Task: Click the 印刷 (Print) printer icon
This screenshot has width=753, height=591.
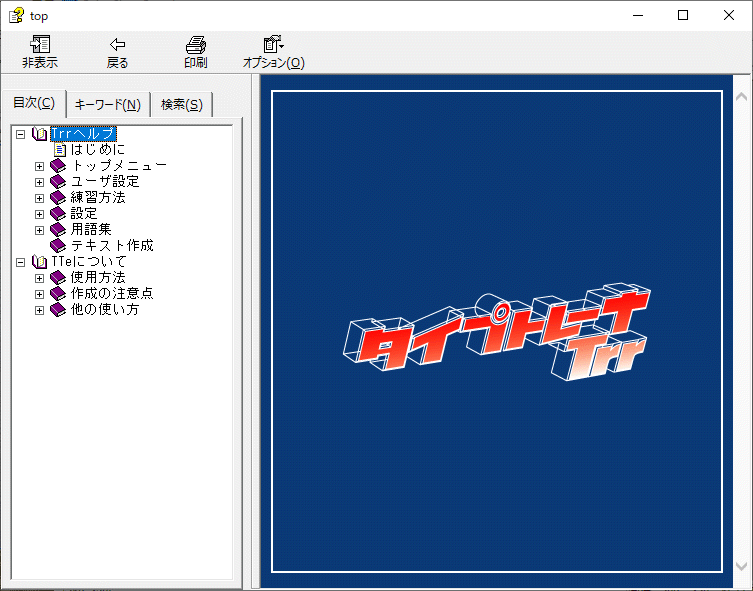Action: coord(196,45)
